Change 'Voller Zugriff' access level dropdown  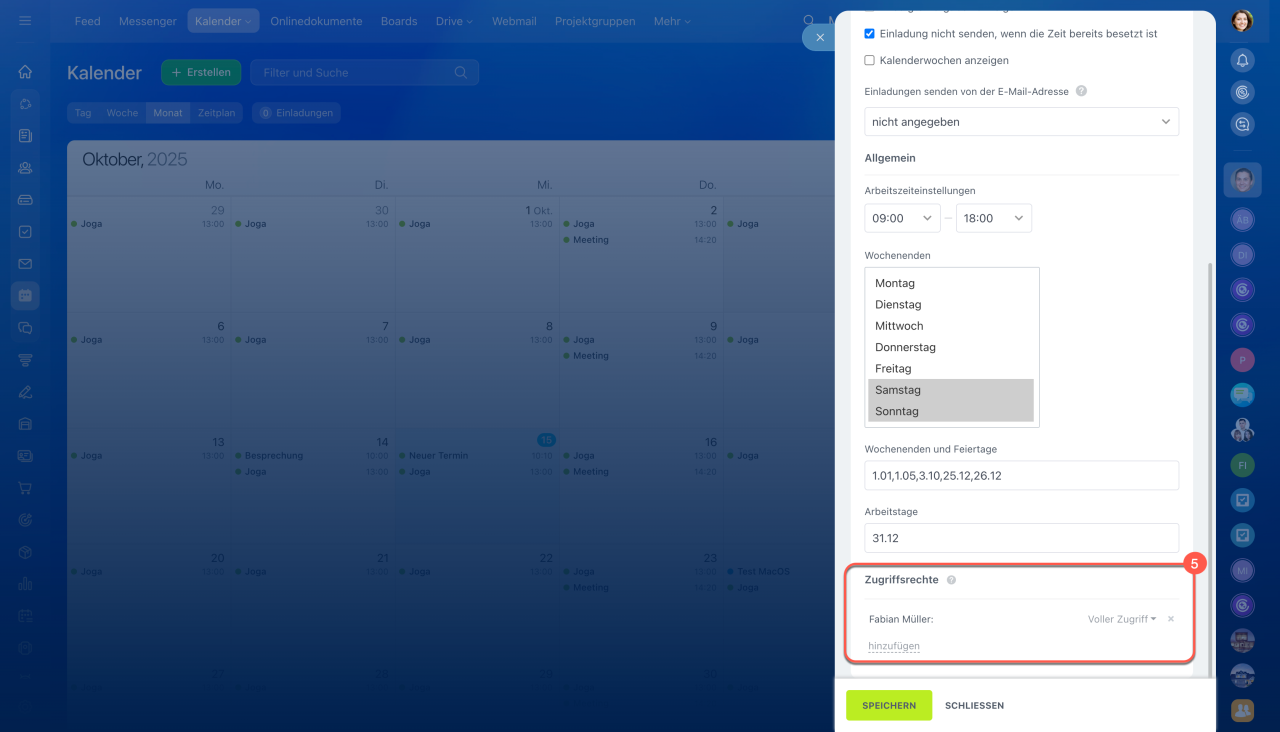(x=1121, y=619)
